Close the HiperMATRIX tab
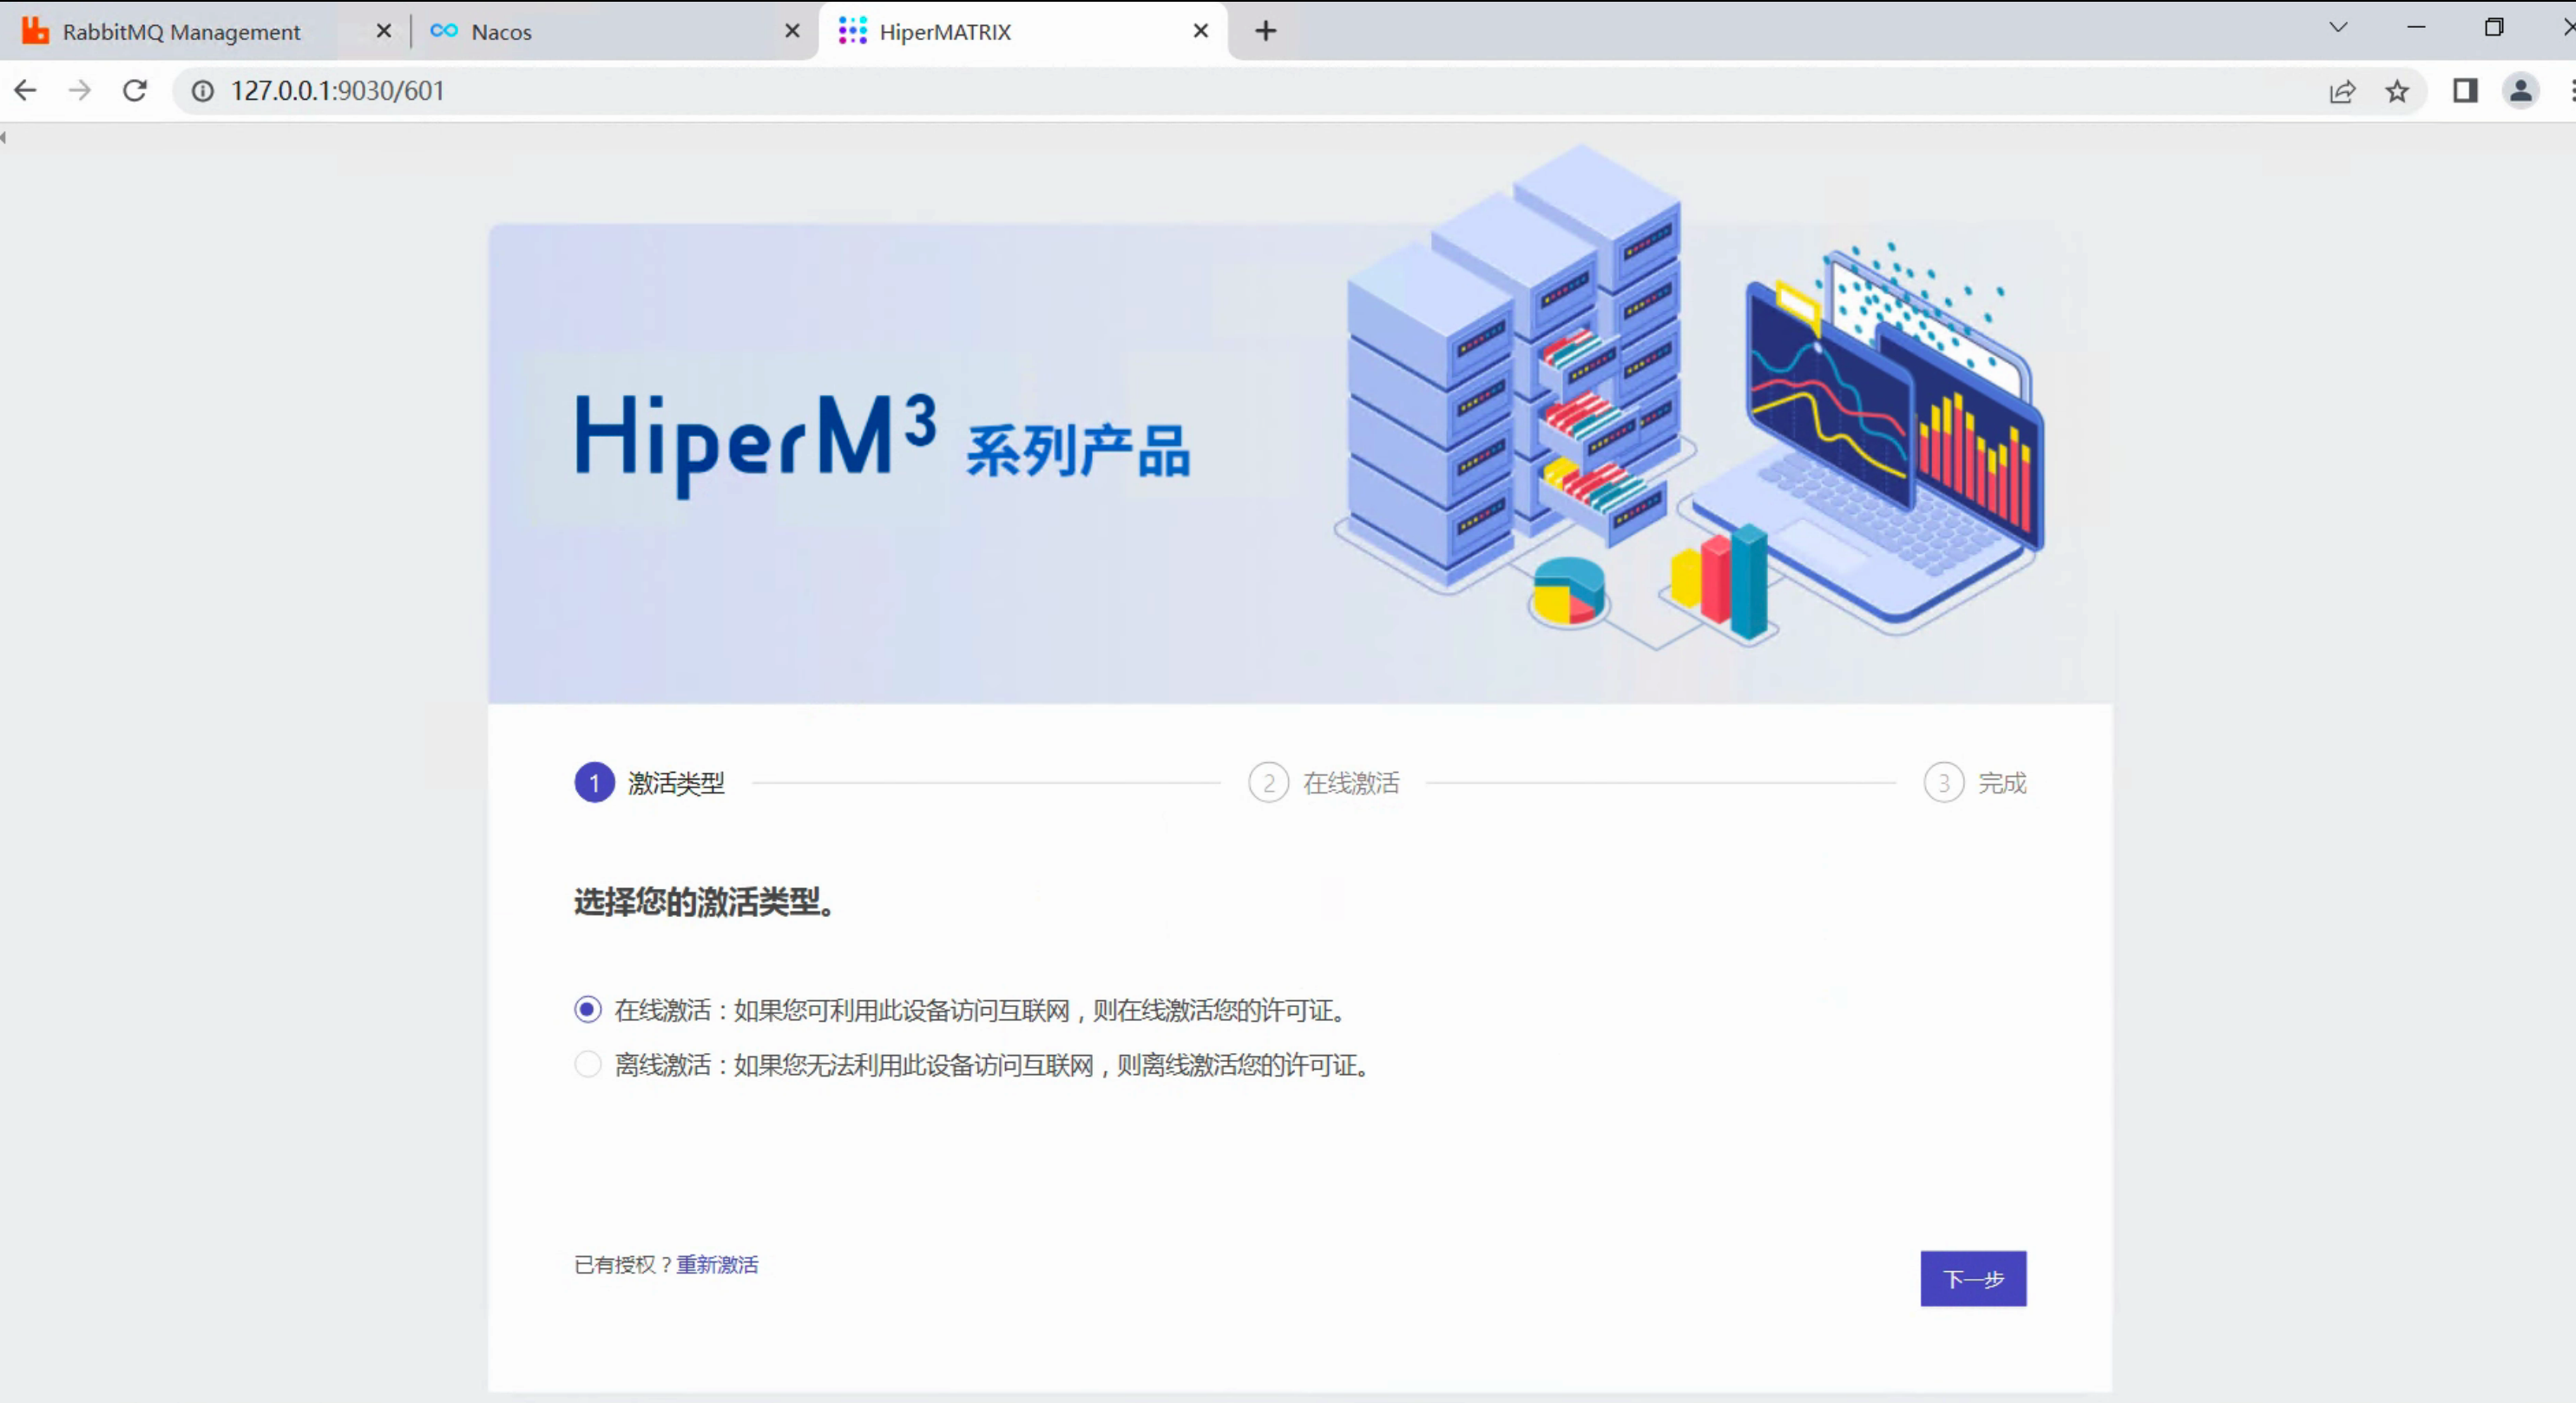The image size is (2576, 1403). (x=1201, y=32)
